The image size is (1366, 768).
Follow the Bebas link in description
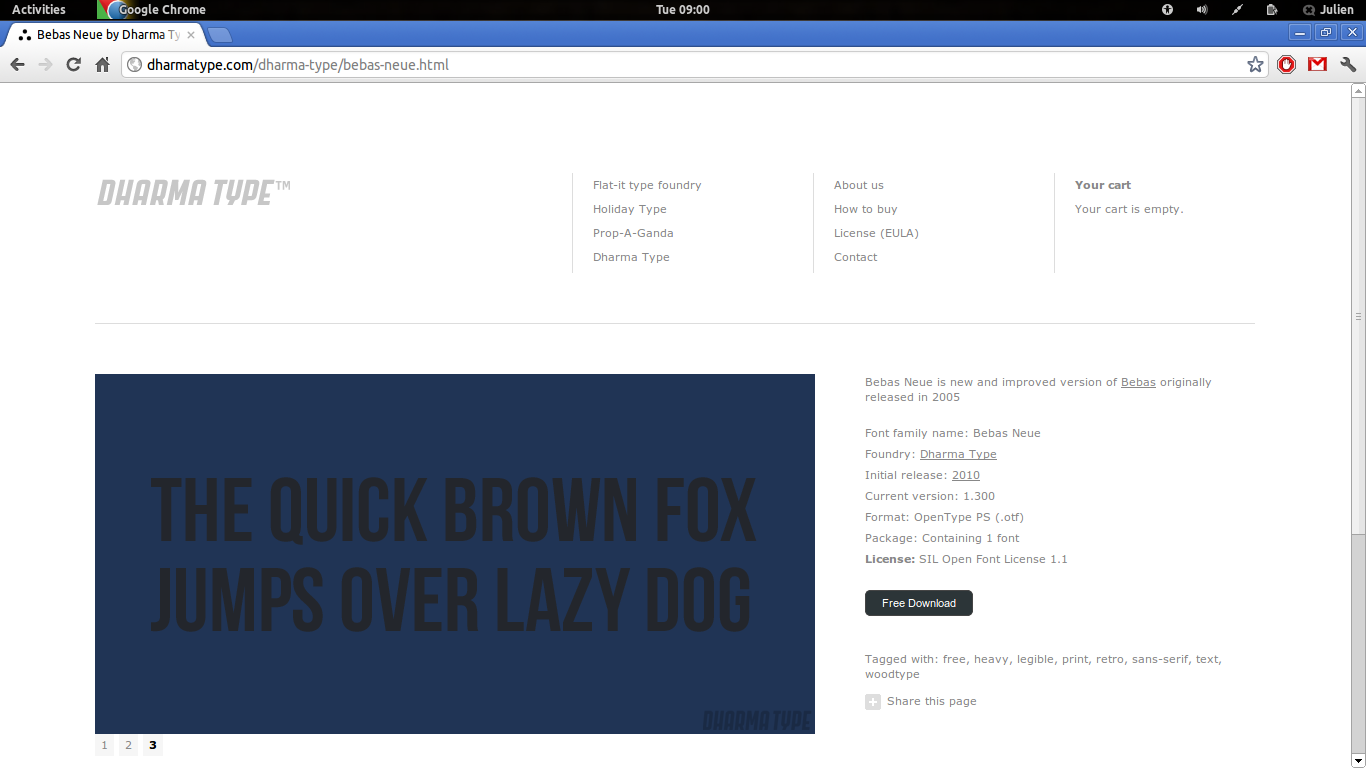[1138, 382]
